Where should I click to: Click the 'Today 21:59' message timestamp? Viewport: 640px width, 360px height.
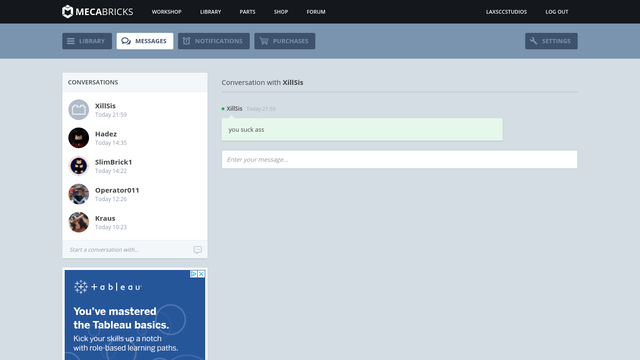click(261, 109)
